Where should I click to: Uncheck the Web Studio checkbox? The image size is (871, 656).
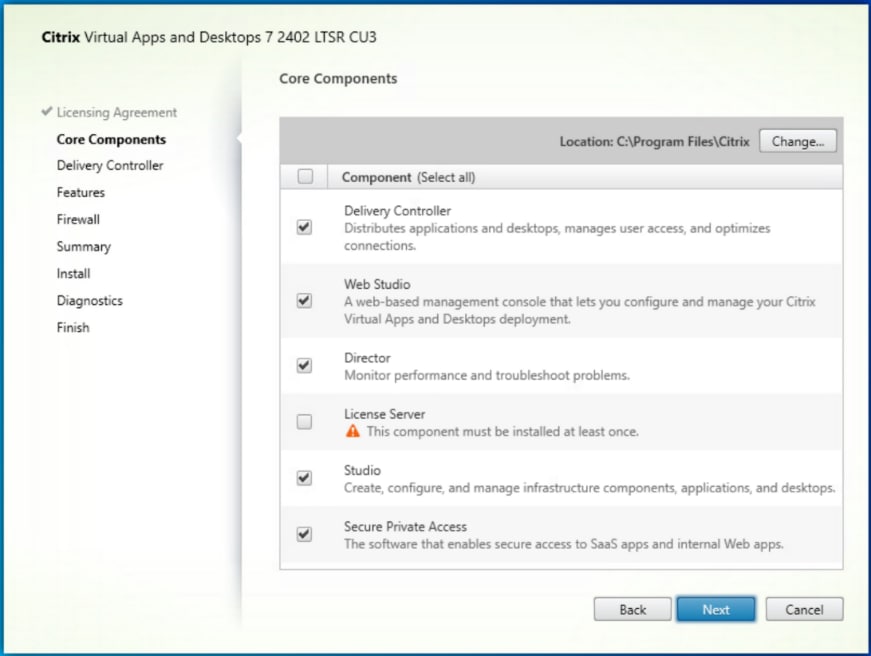tap(304, 301)
